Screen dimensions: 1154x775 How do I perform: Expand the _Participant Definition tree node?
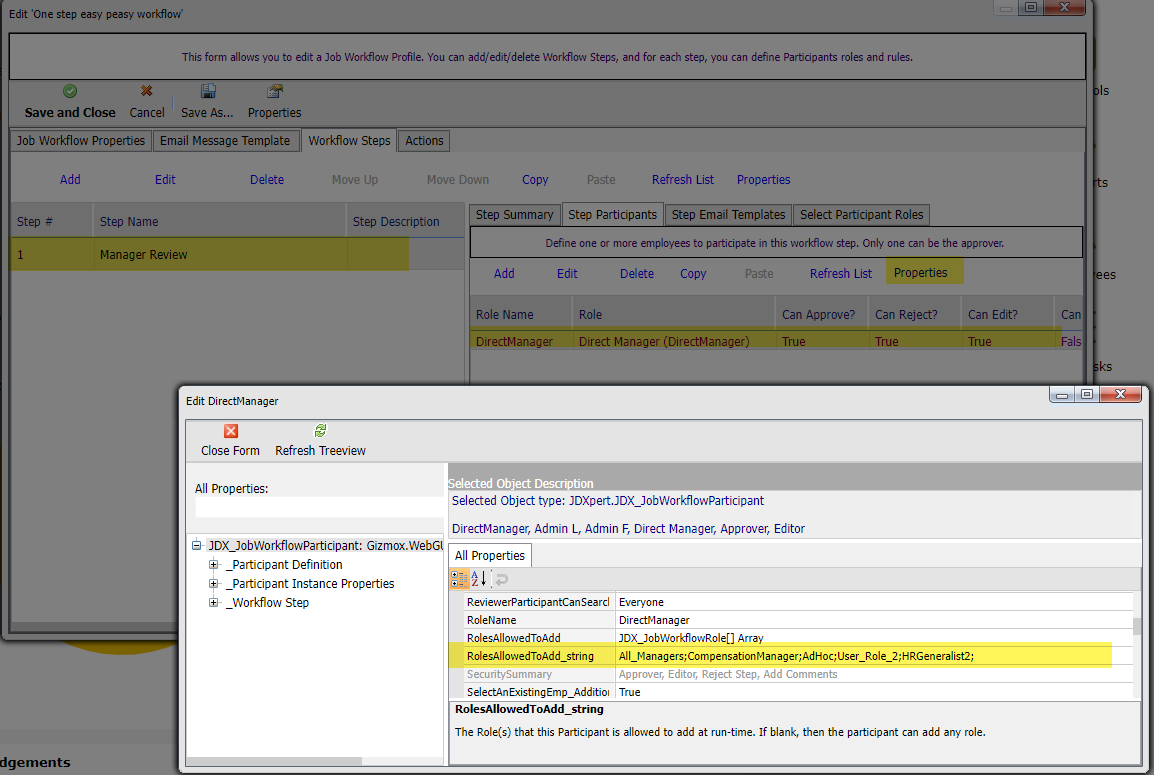pyautogui.click(x=214, y=565)
